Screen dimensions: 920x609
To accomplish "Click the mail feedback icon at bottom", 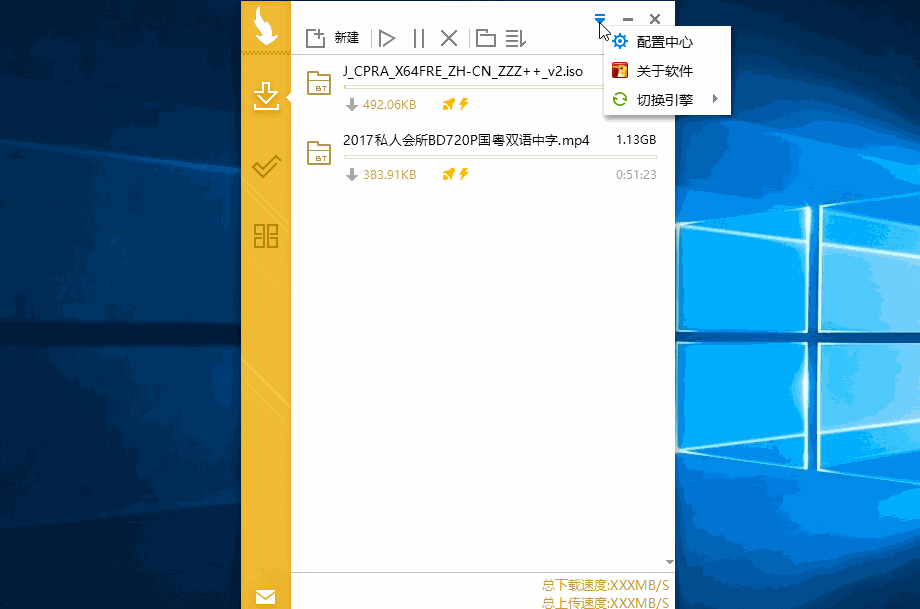I will coord(265,596).
